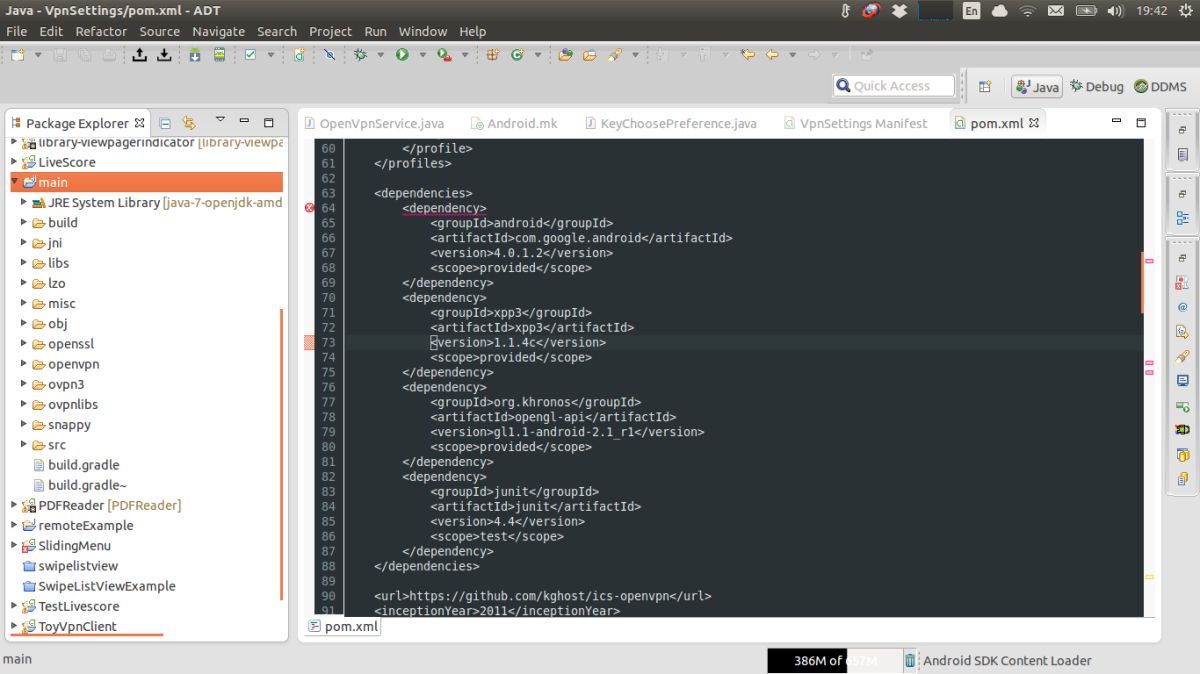Viewport: 1200px width, 674px height.
Task: Click the Back navigation arrow icon
Action: pos(771,55)
